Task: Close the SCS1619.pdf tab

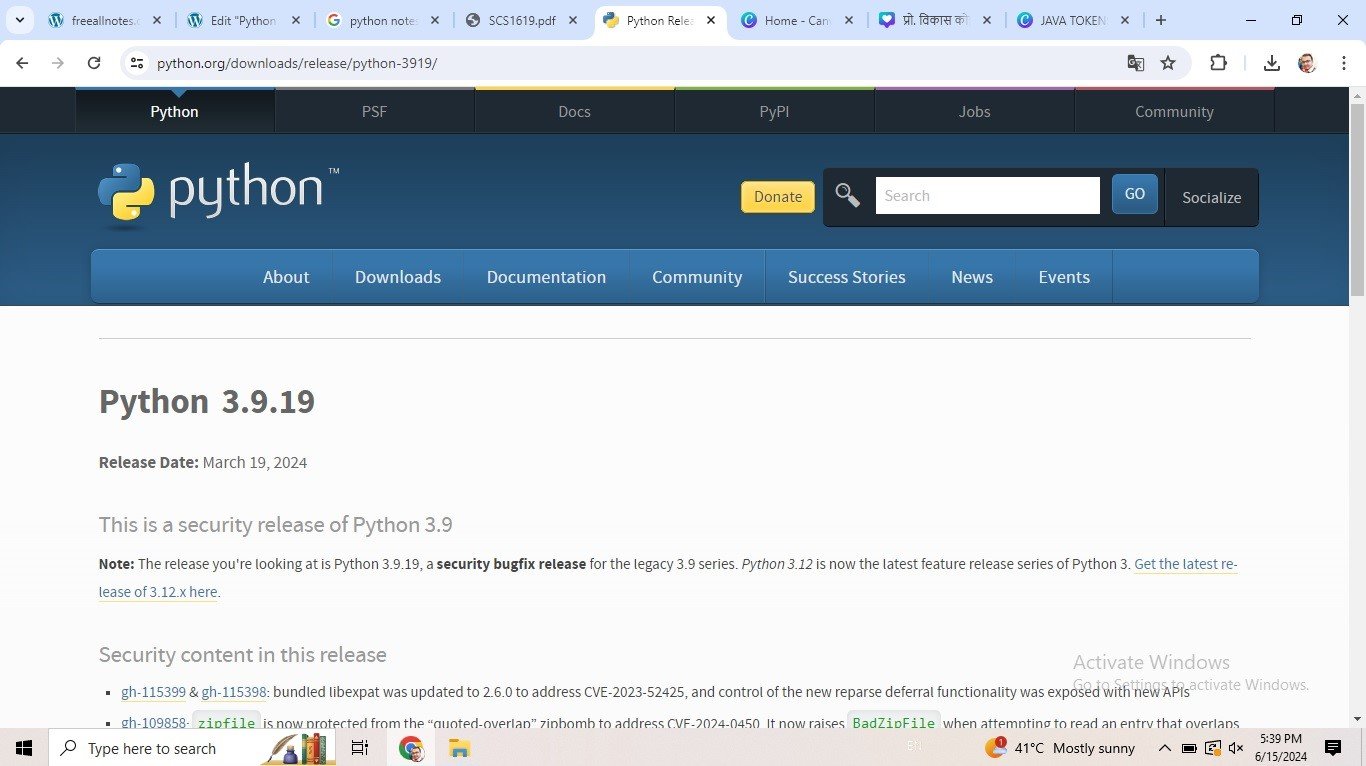Action: pos(573,20)
